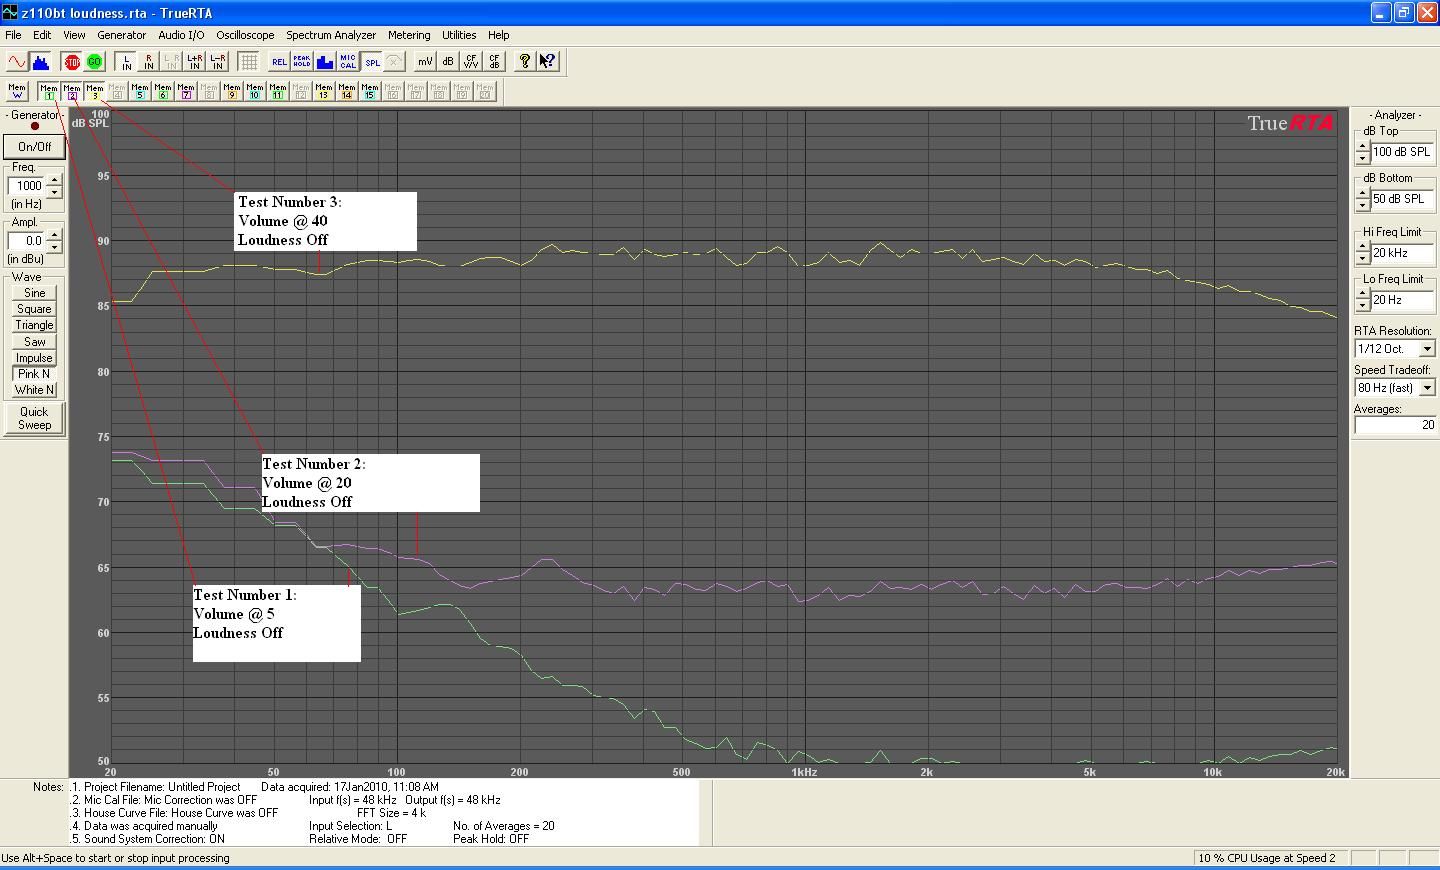This screenshot has width=1440, height=870.
Task: Toggle the SPL toolbar icon
Action: click(x=371, y=62)
